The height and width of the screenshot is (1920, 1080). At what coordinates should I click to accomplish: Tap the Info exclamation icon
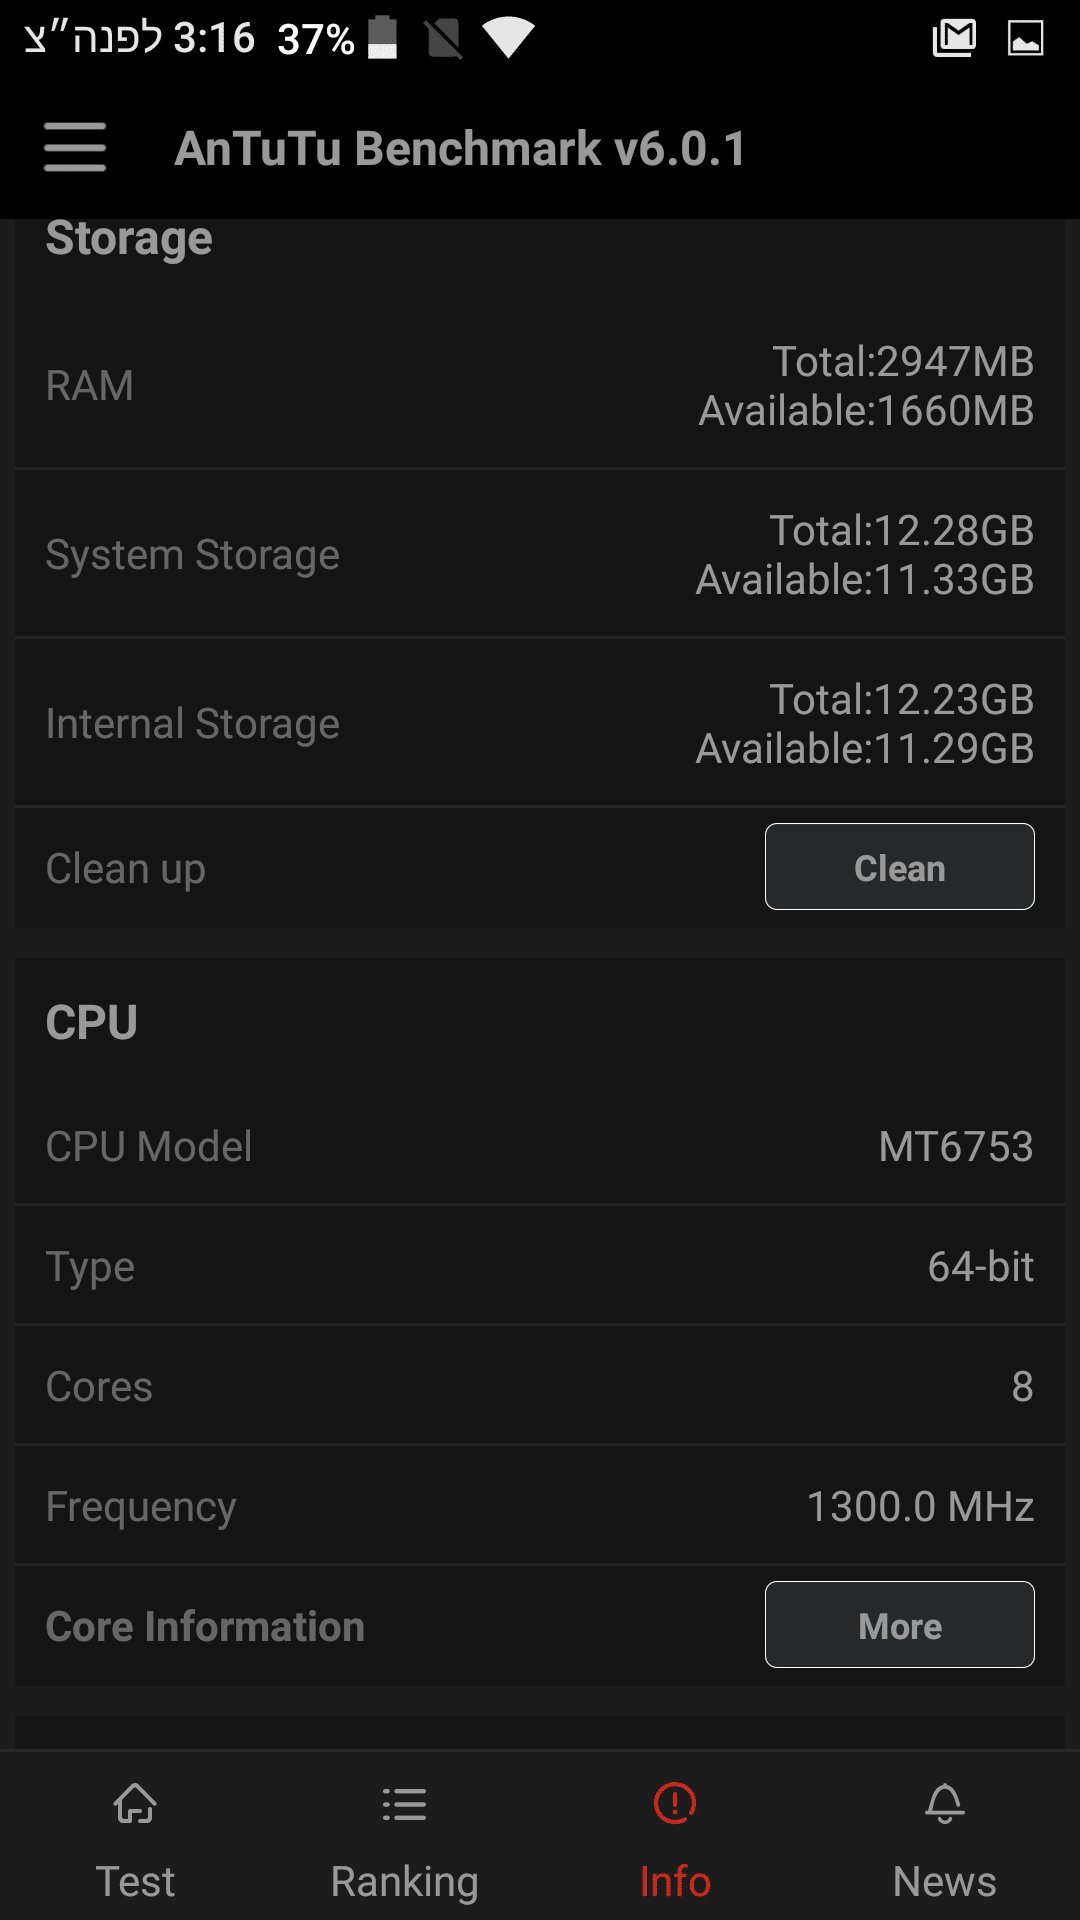point(675,1804)
